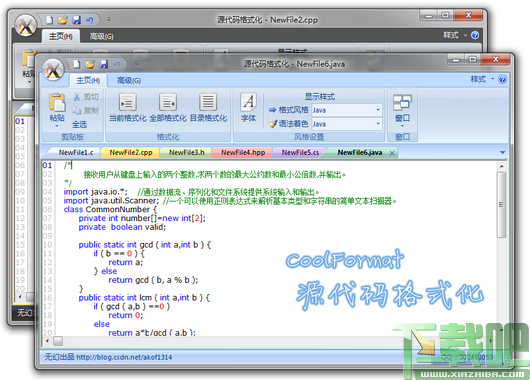Expand the 语法着色 Java dropdown
The image size is (530, 380).
point(378,124)
